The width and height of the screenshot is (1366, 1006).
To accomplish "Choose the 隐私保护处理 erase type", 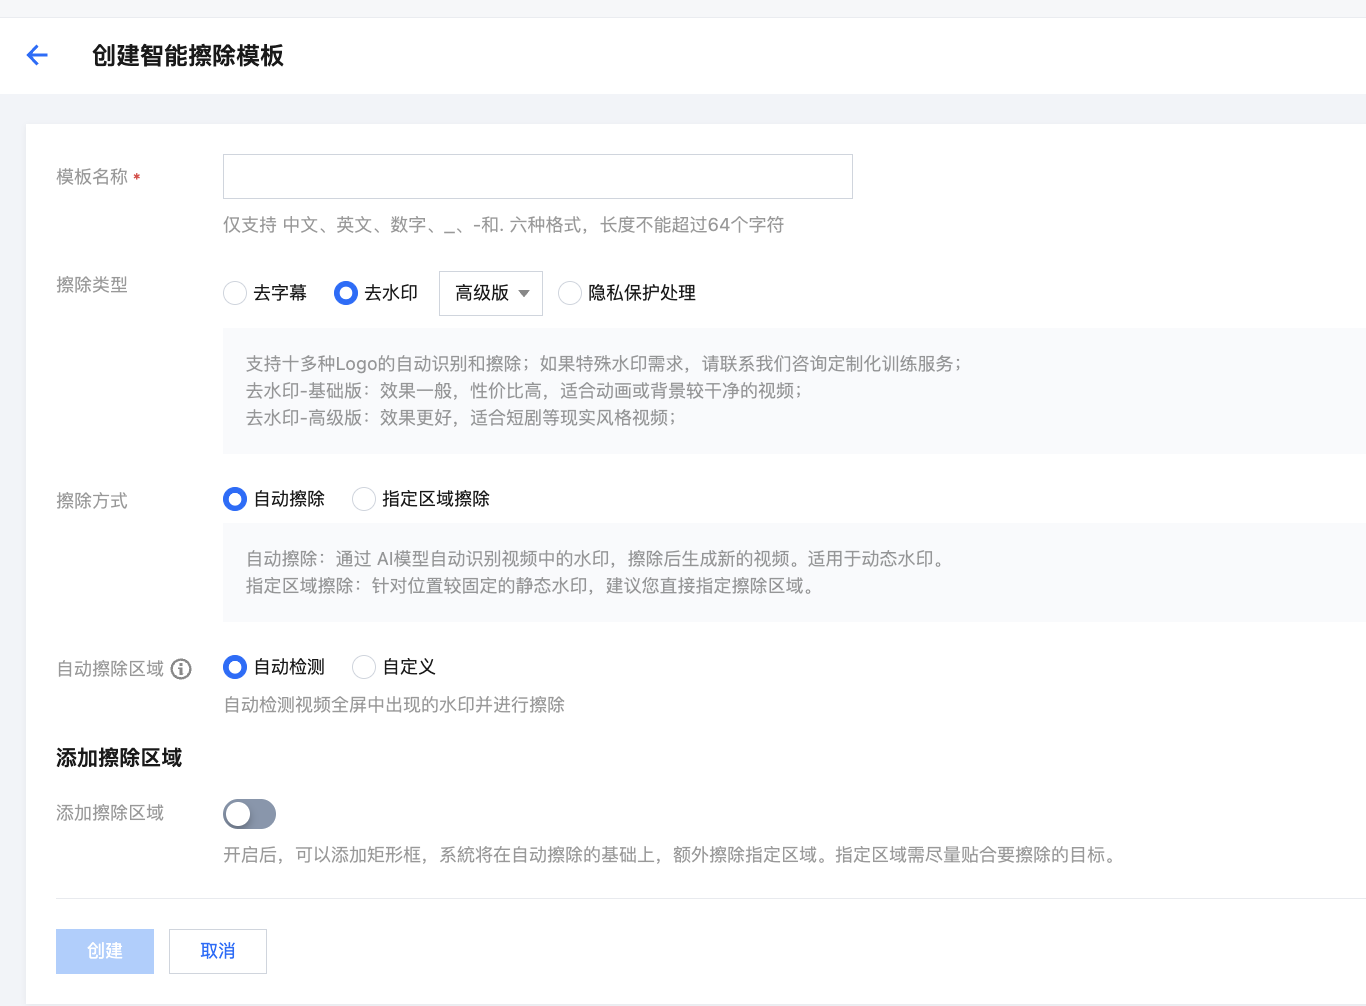I will (x=570, y=293).
